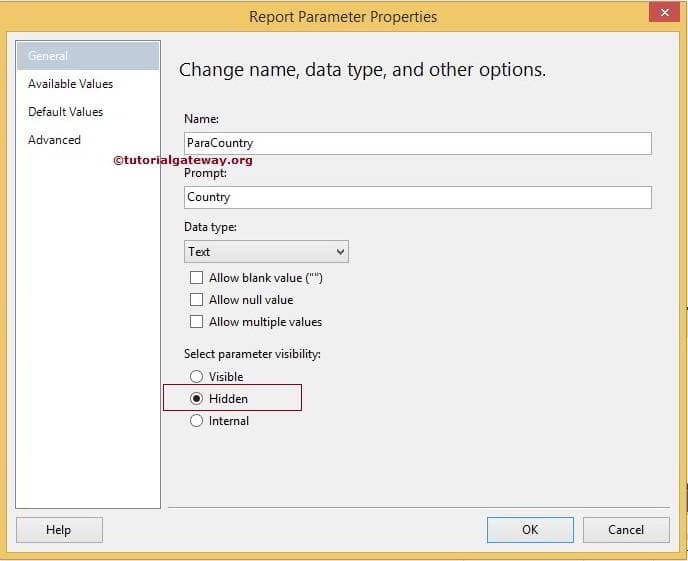Focus the Prompt field containing Country
The image size is (688, 561).
pyautogui.click(x=417, y=197)
